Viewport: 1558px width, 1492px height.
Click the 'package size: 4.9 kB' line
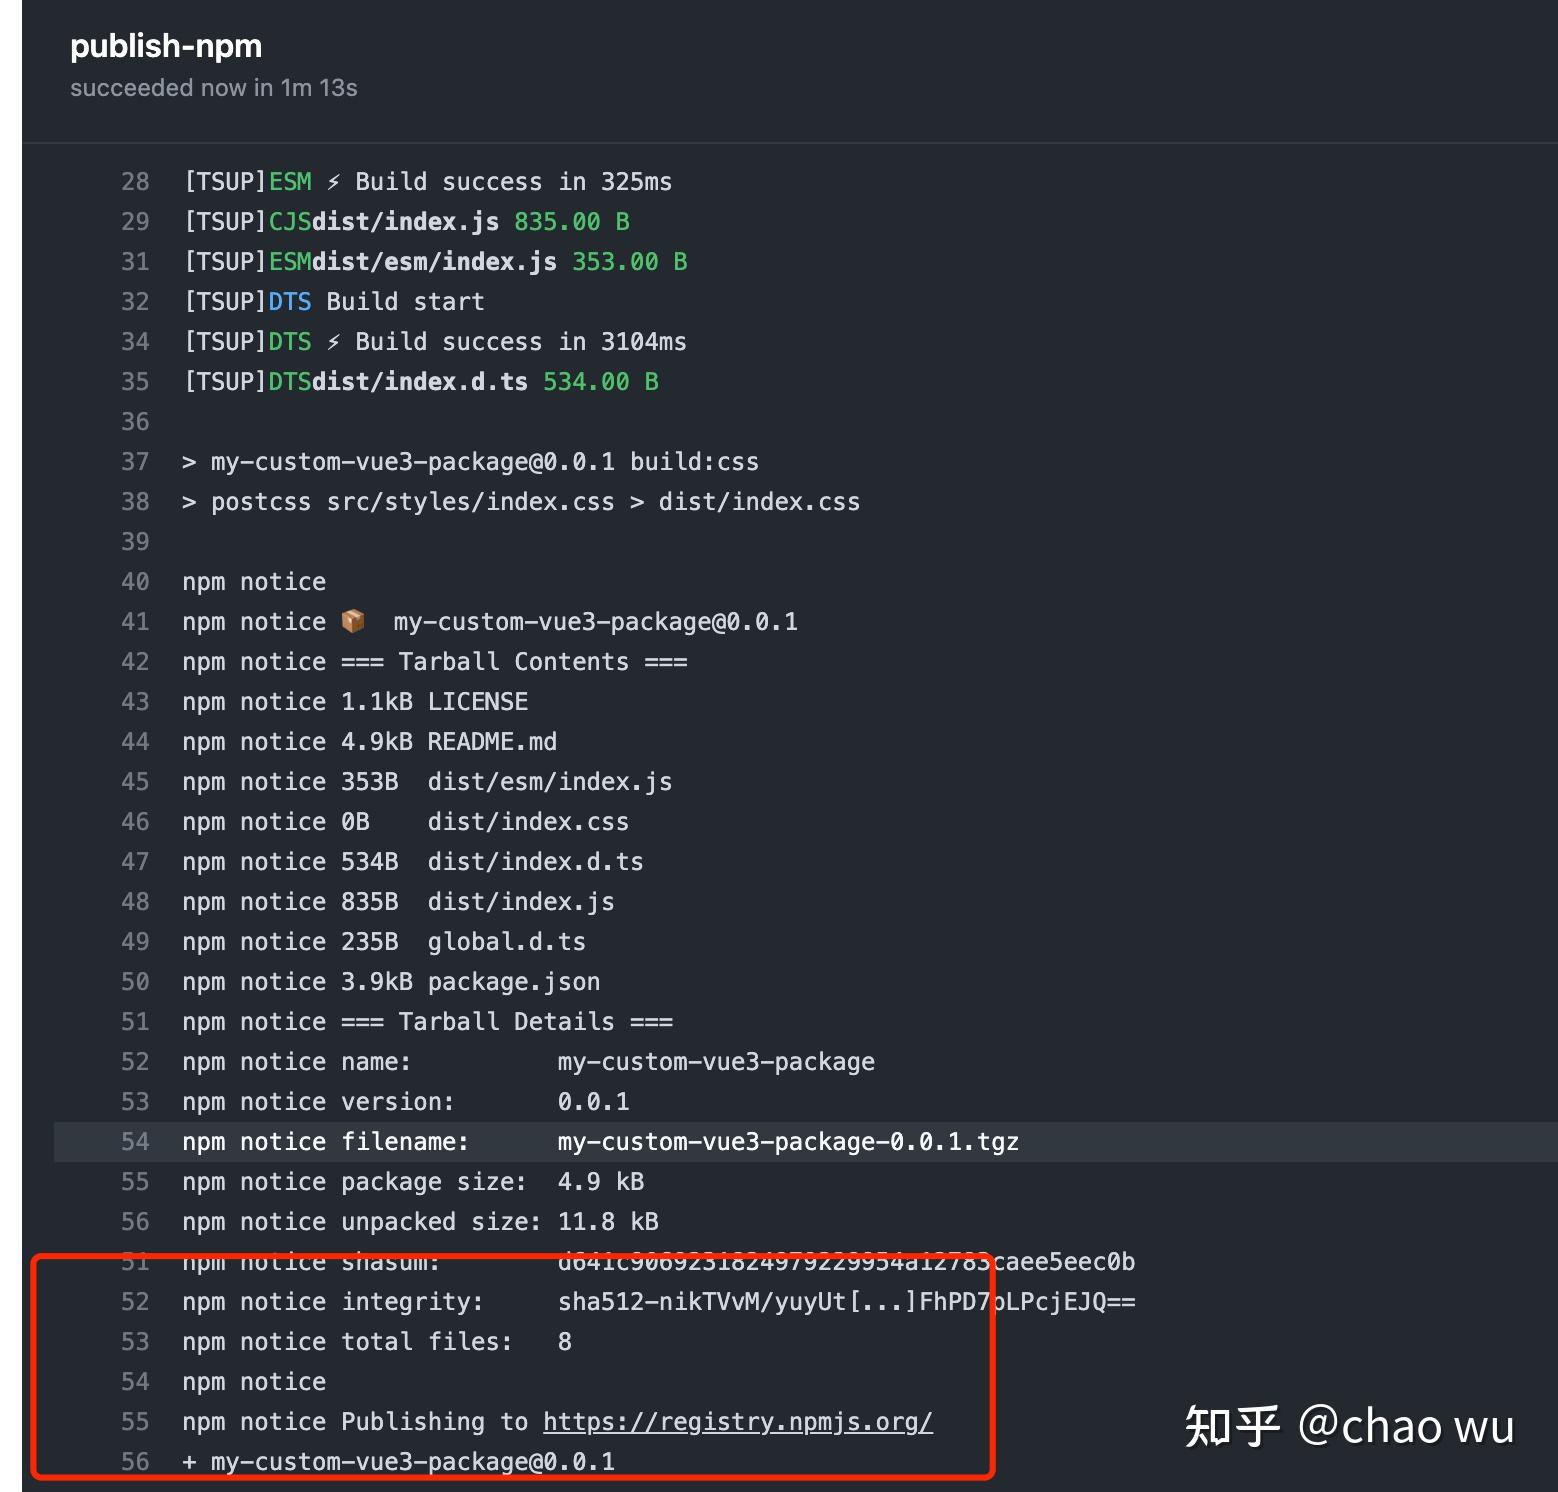tap(413, 1182)
